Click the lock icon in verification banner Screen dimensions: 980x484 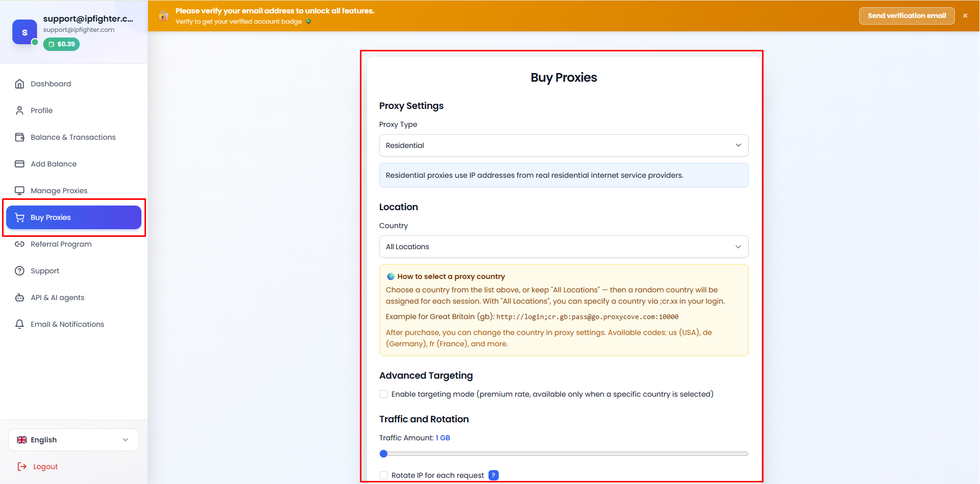(163, 16)
